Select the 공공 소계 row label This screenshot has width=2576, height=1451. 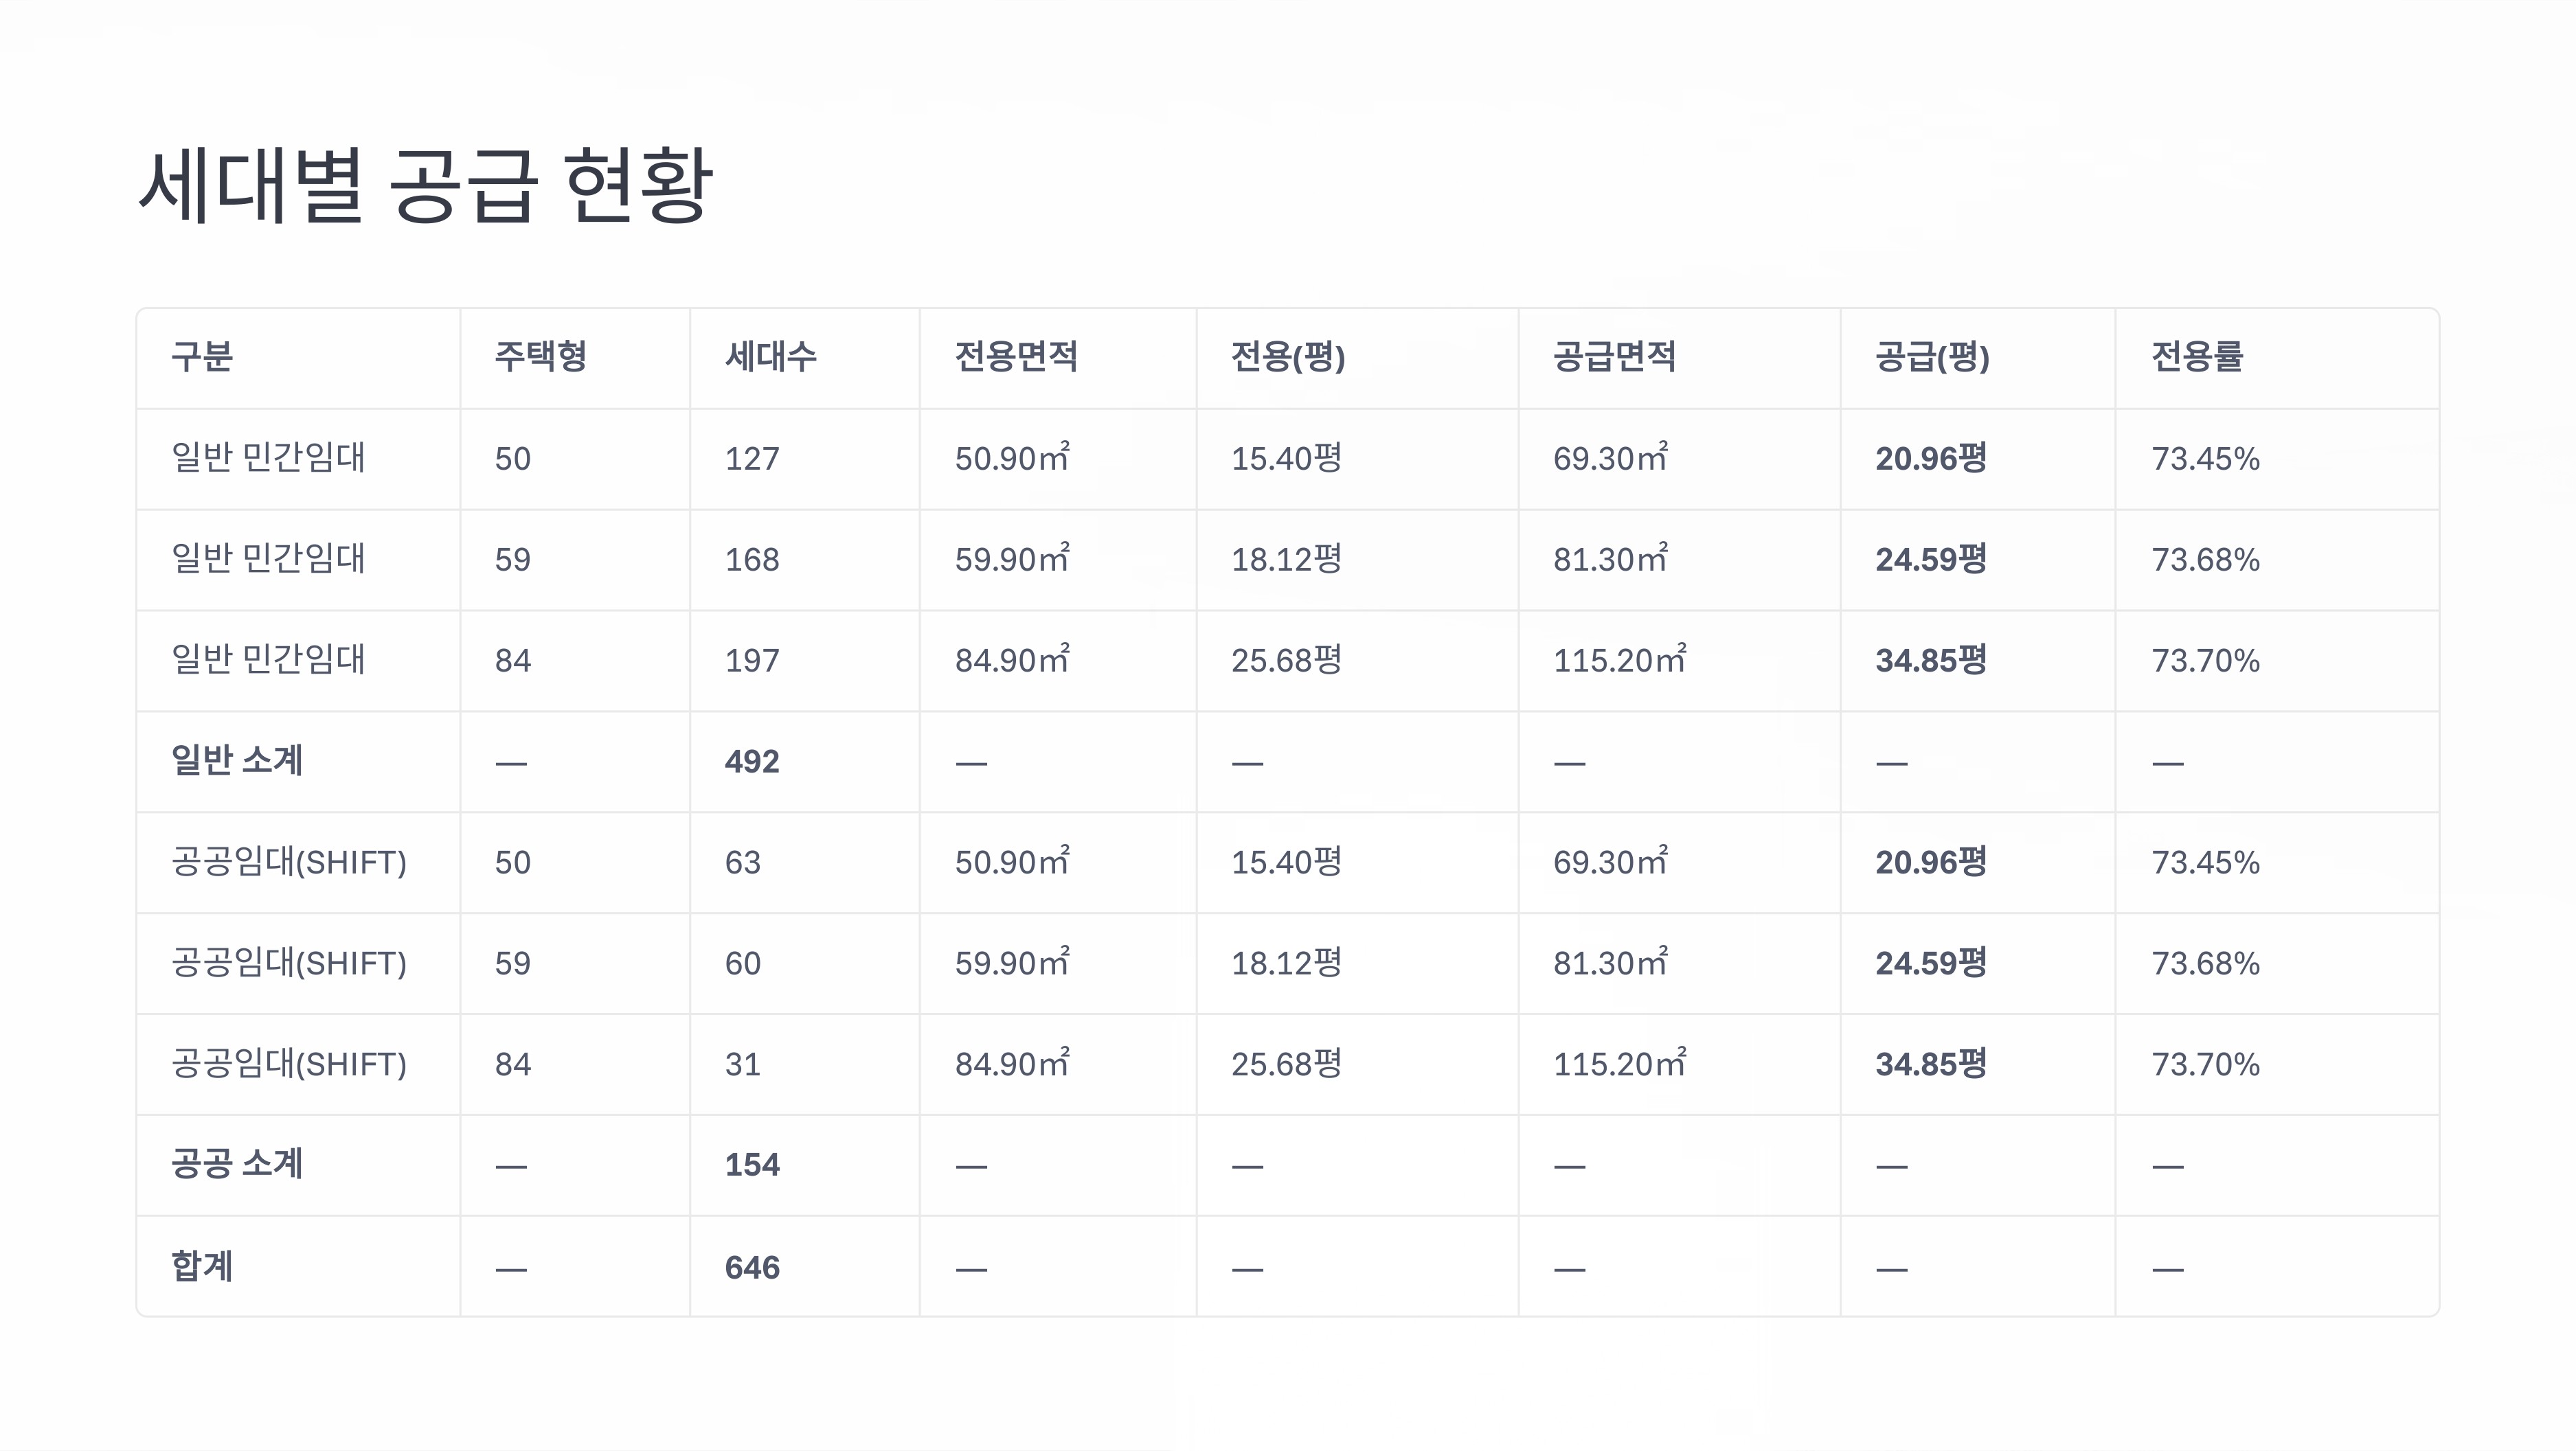[x=237, y=1163]
